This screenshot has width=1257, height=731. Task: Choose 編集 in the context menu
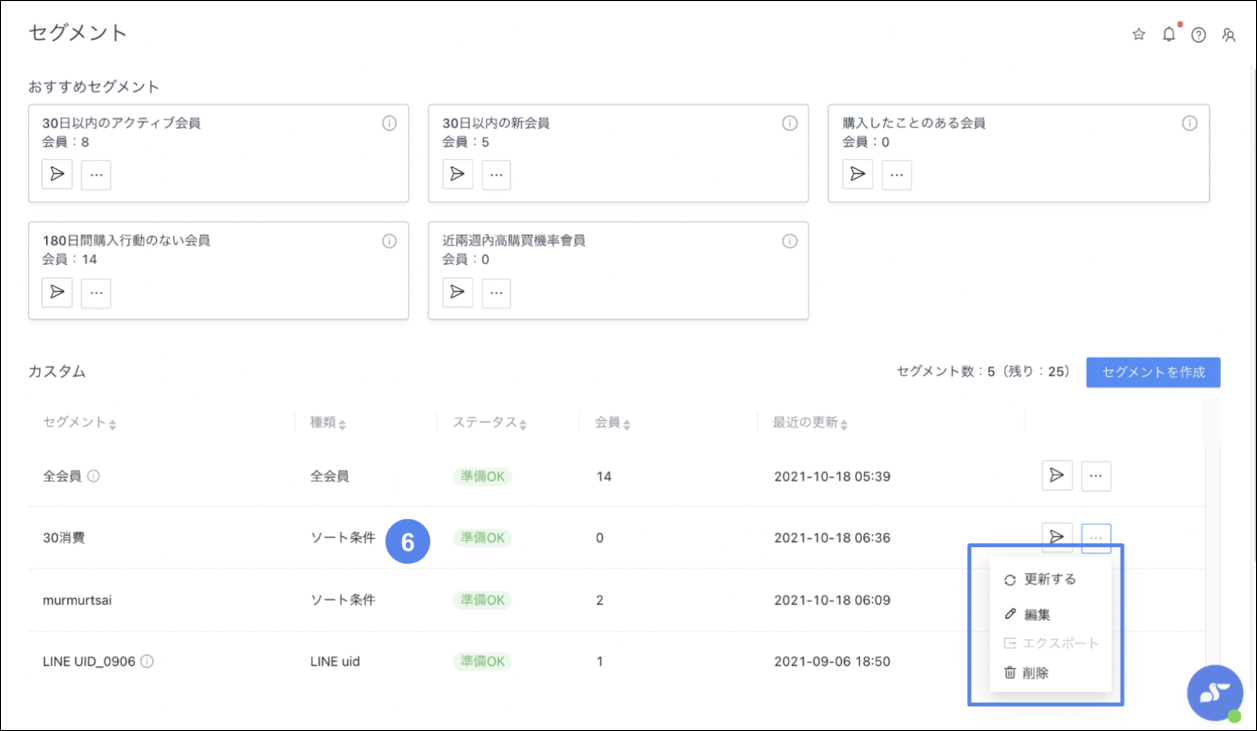(1036, 614)
